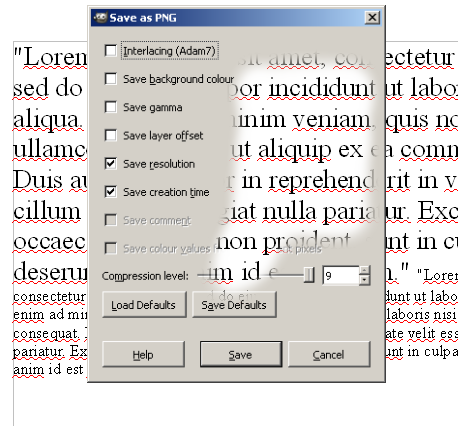Decrease compression level with down arrow
The width and height of the screenshot is (458, 426).
365,280
